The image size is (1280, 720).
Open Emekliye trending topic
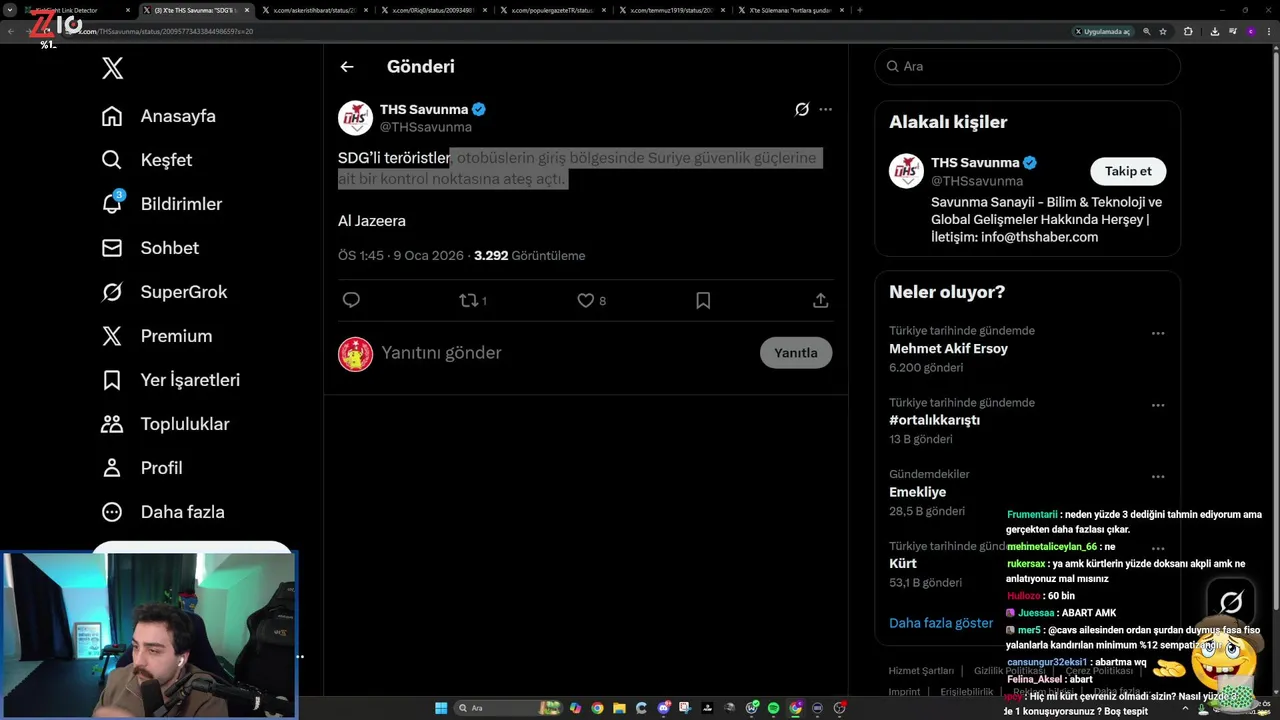(x=917, y=492)
